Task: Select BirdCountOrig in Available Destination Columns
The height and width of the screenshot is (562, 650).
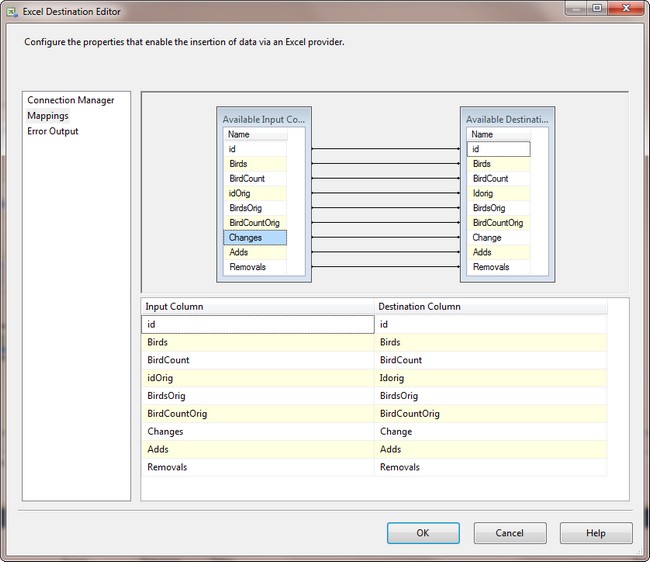Action: pos(499,223)
